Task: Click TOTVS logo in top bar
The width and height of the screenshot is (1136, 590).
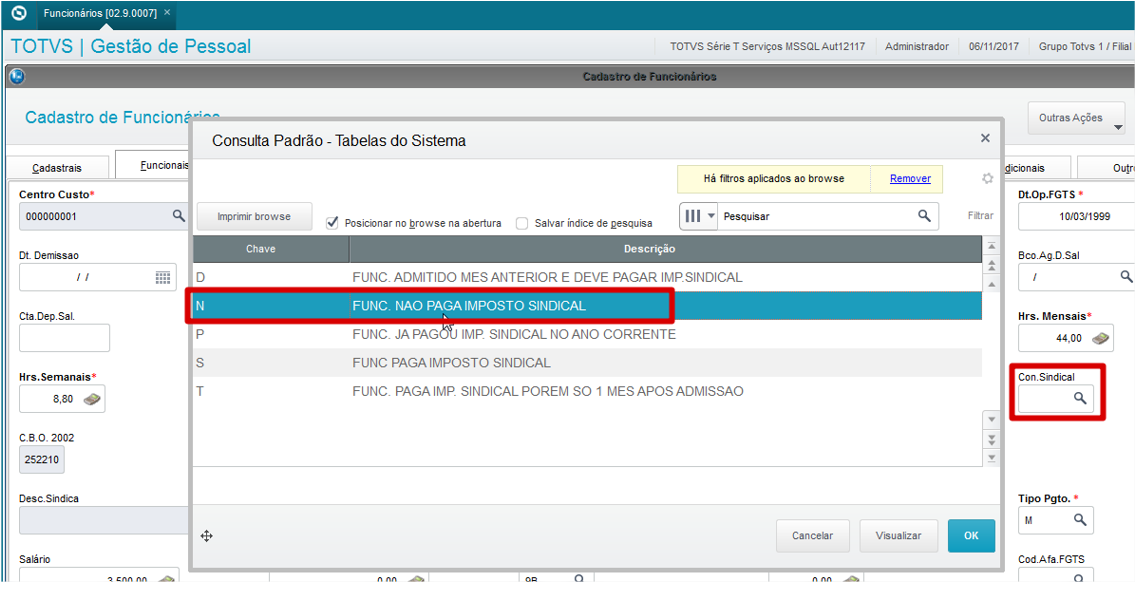Action: (20, 13)
